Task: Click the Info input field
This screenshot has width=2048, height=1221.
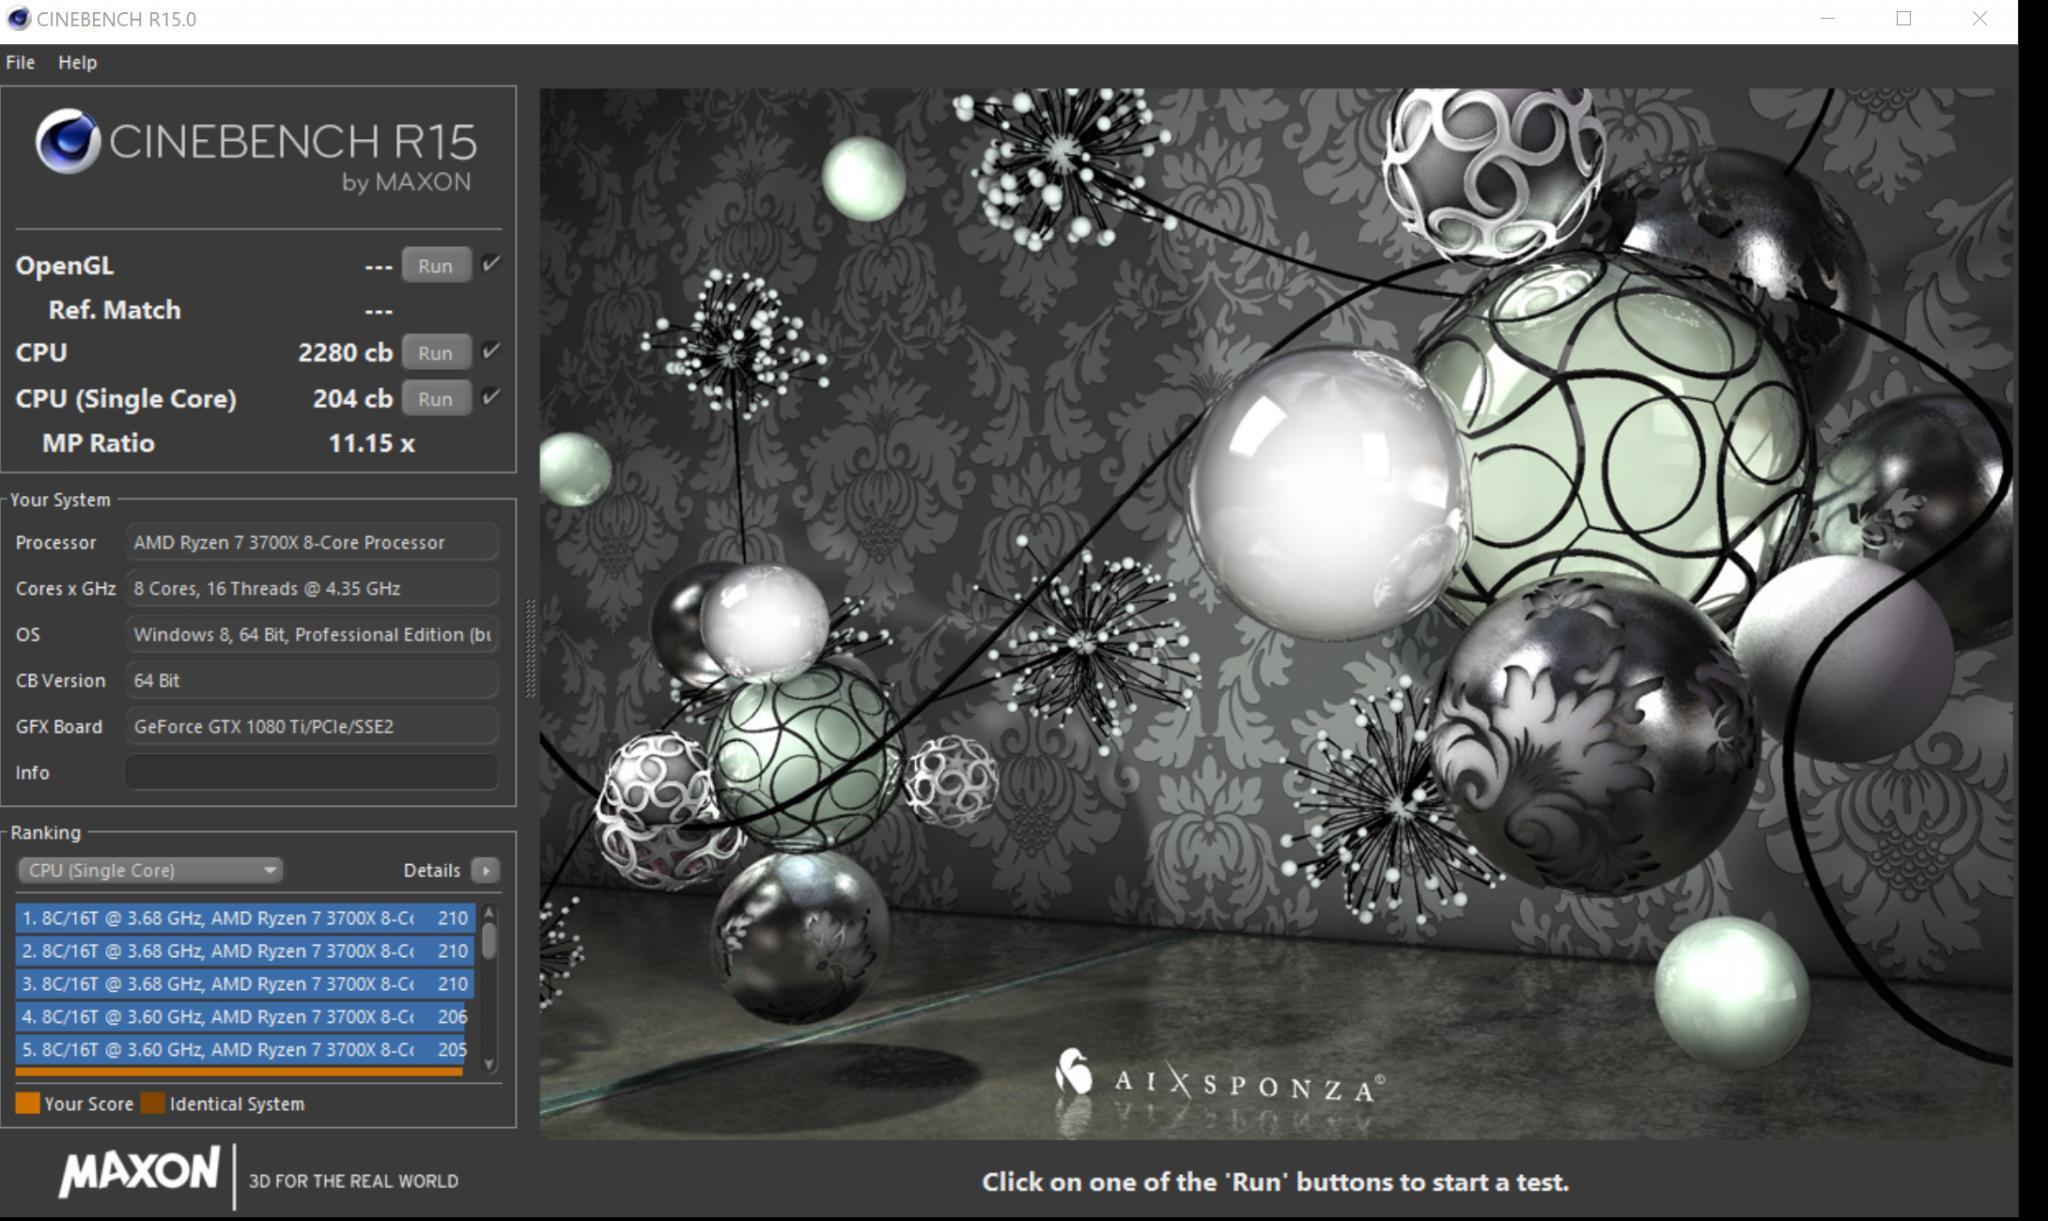Action: pyautogui.click(x=312, y=773)
